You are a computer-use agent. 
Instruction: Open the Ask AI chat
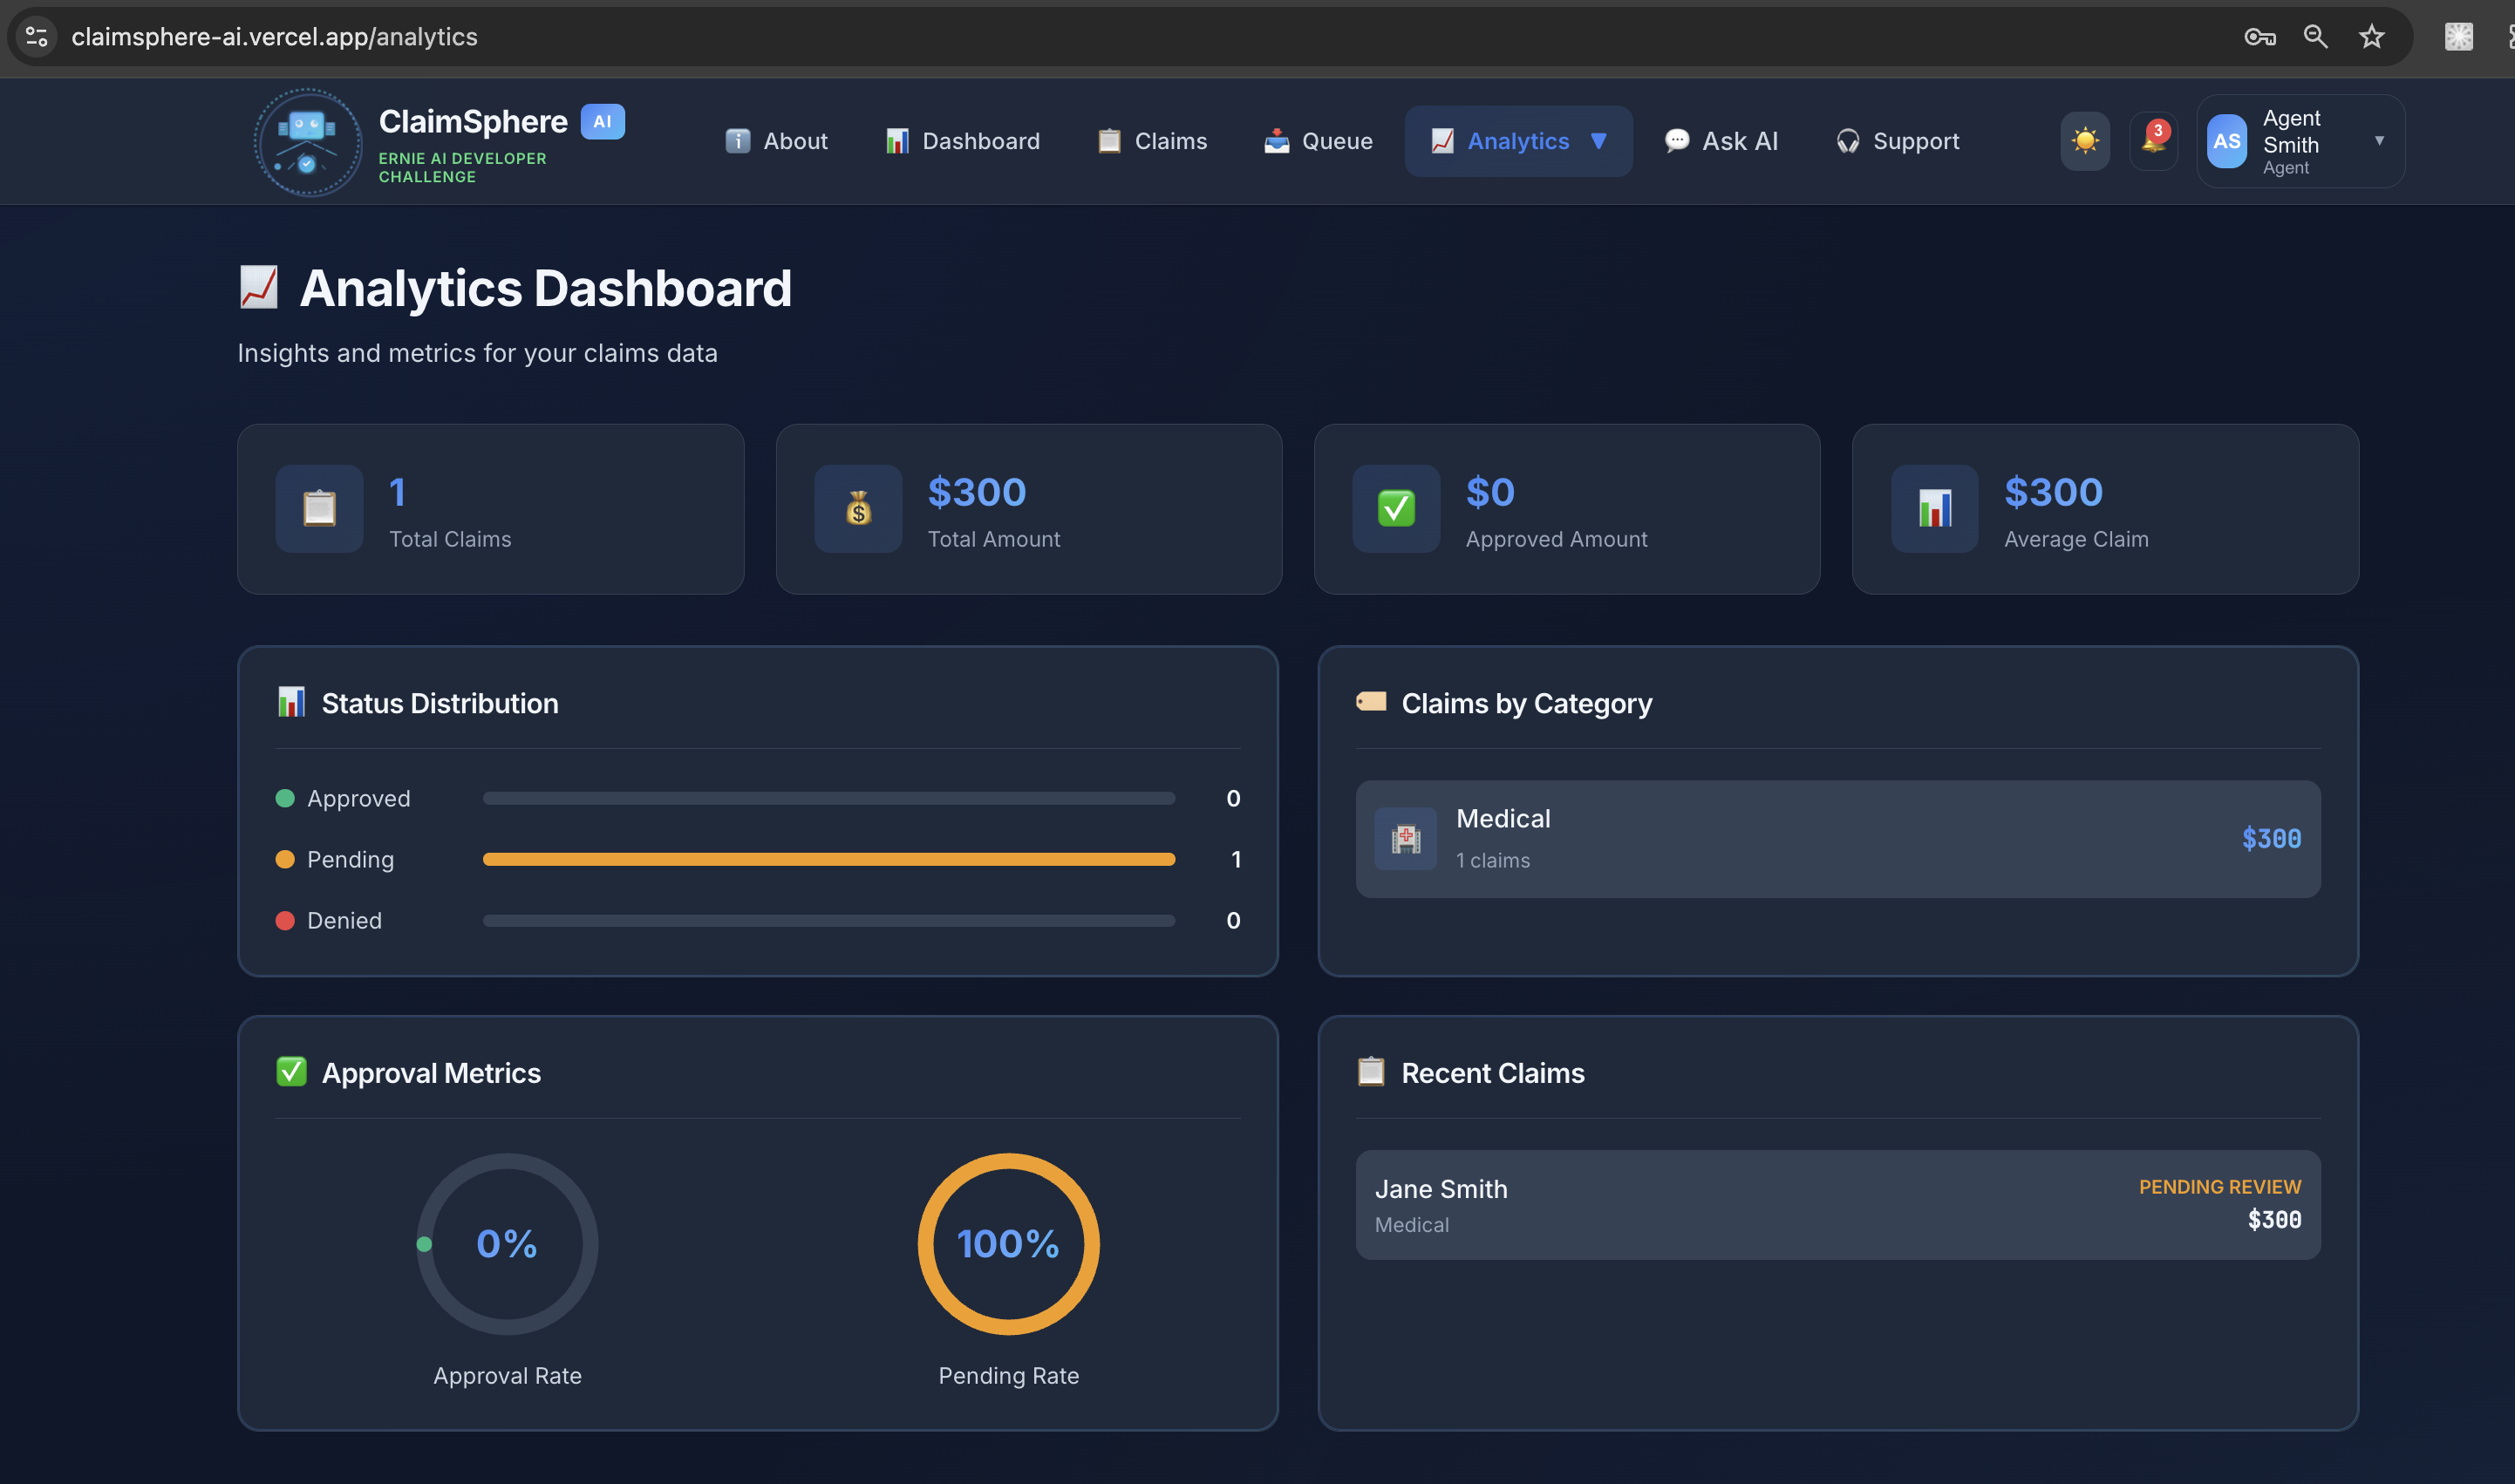pyautogui.click(x=1721, y=141)
